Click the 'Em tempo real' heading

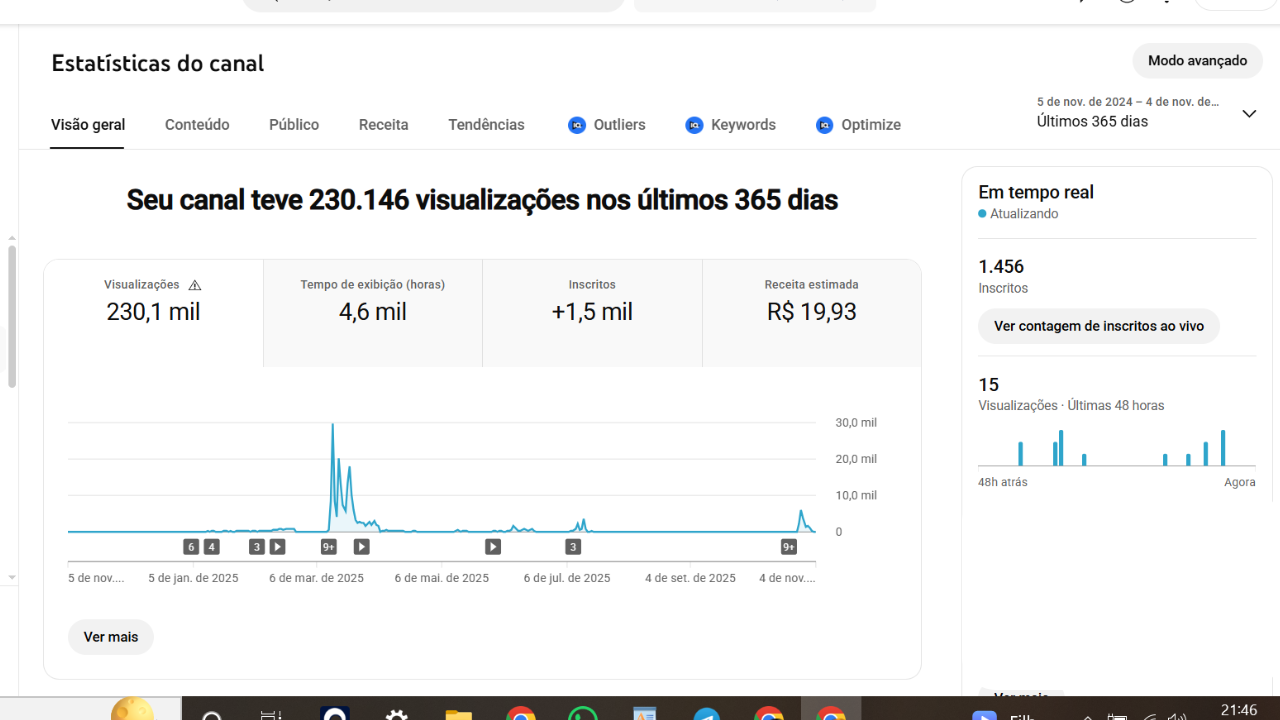pos(1036,192)
